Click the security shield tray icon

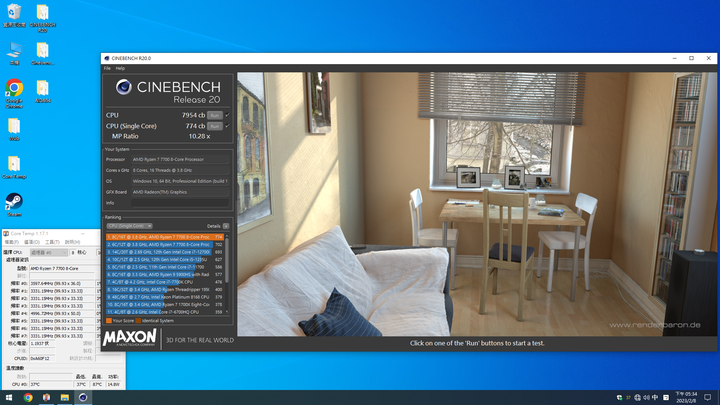pos(619,398)
